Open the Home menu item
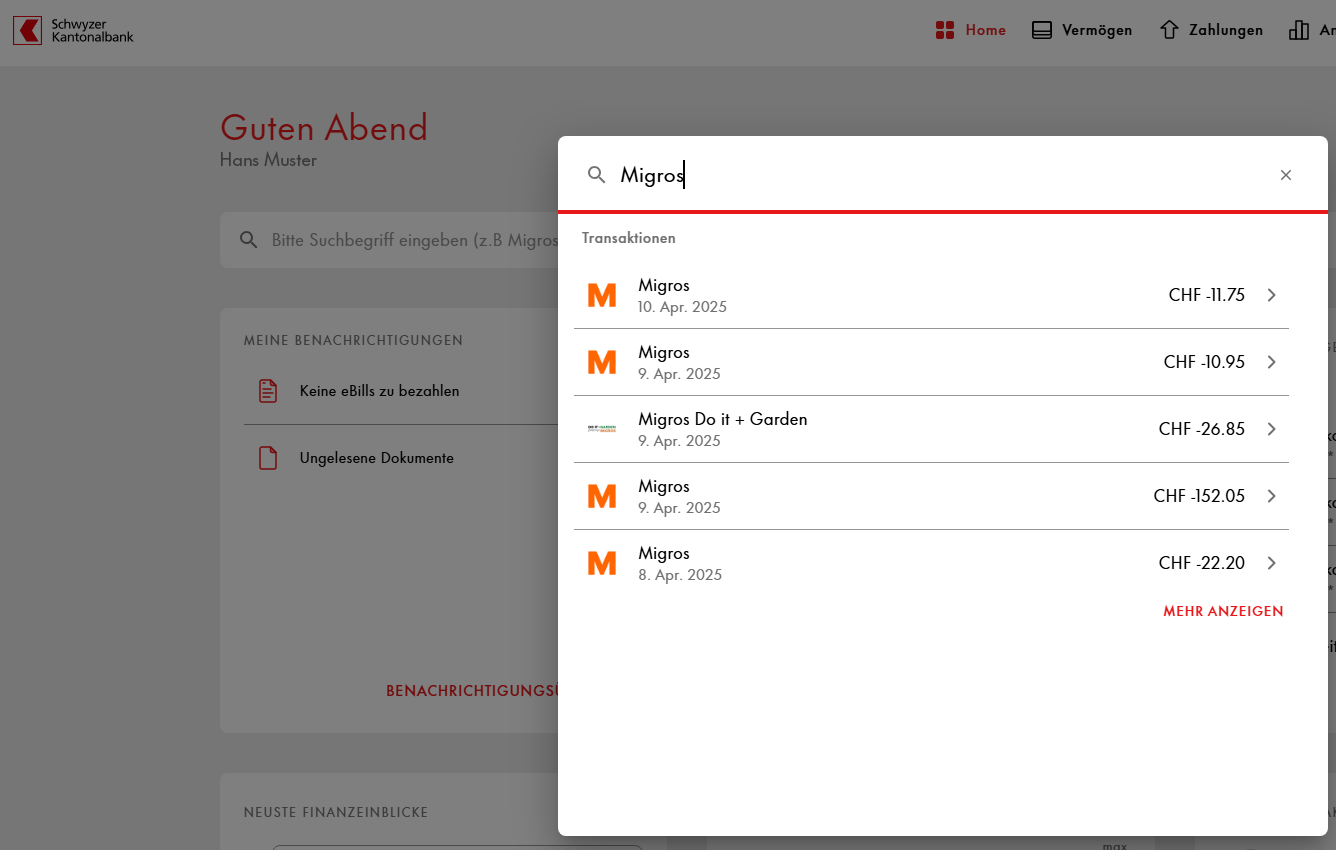This screenshot has width=1336, height=850. [x=970, y=30]
